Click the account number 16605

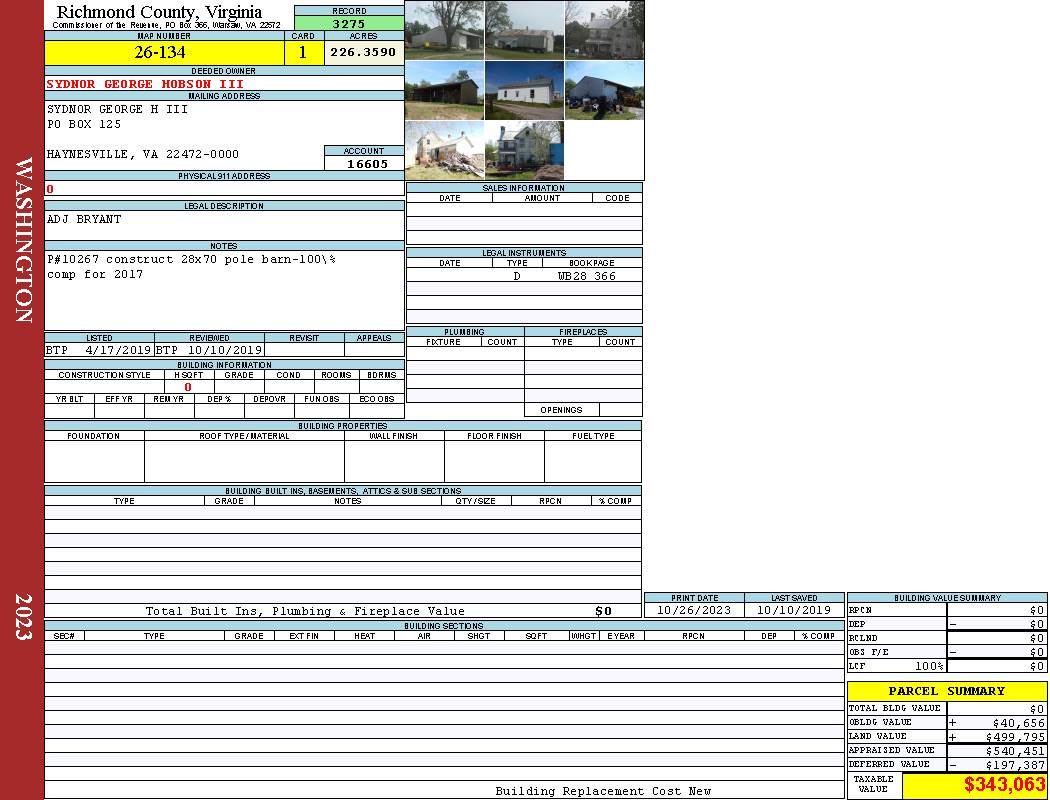[367, 164]
